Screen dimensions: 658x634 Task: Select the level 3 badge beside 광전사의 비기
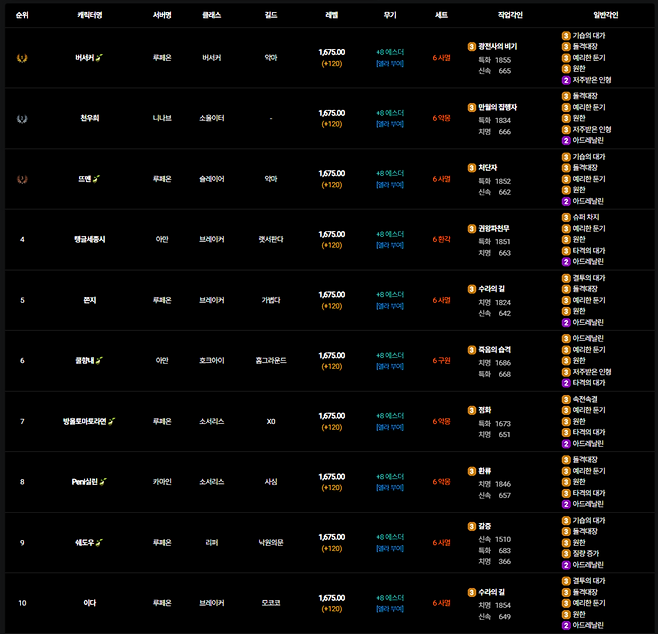click(x=472, y=46)
